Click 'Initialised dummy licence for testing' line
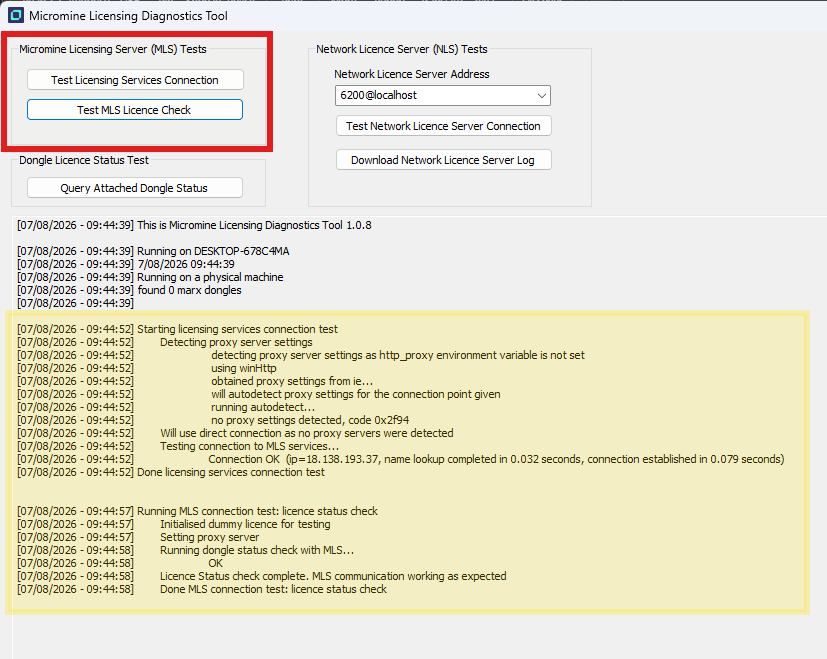 245,524
